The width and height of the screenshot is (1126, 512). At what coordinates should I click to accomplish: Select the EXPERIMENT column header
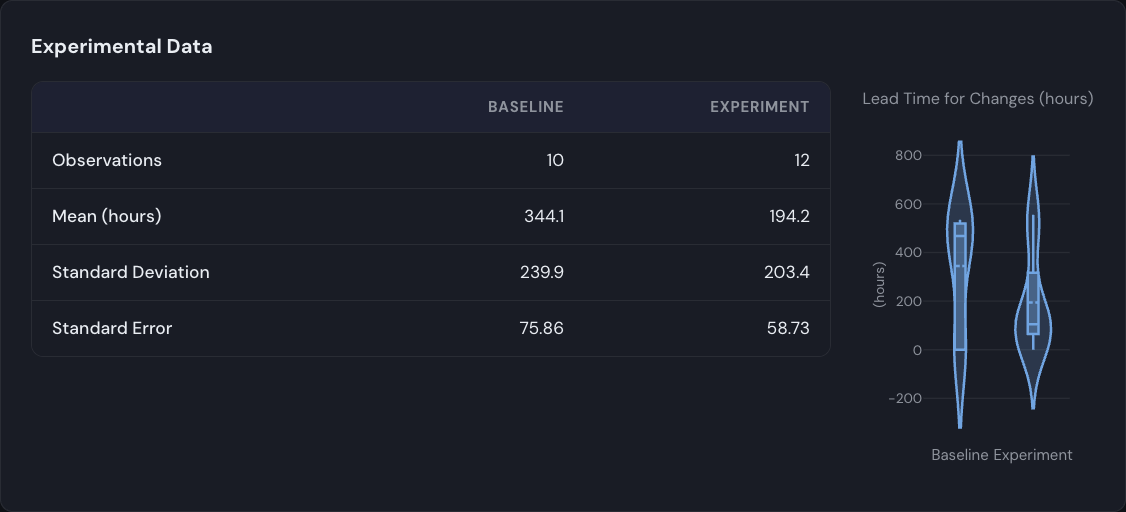760,107
